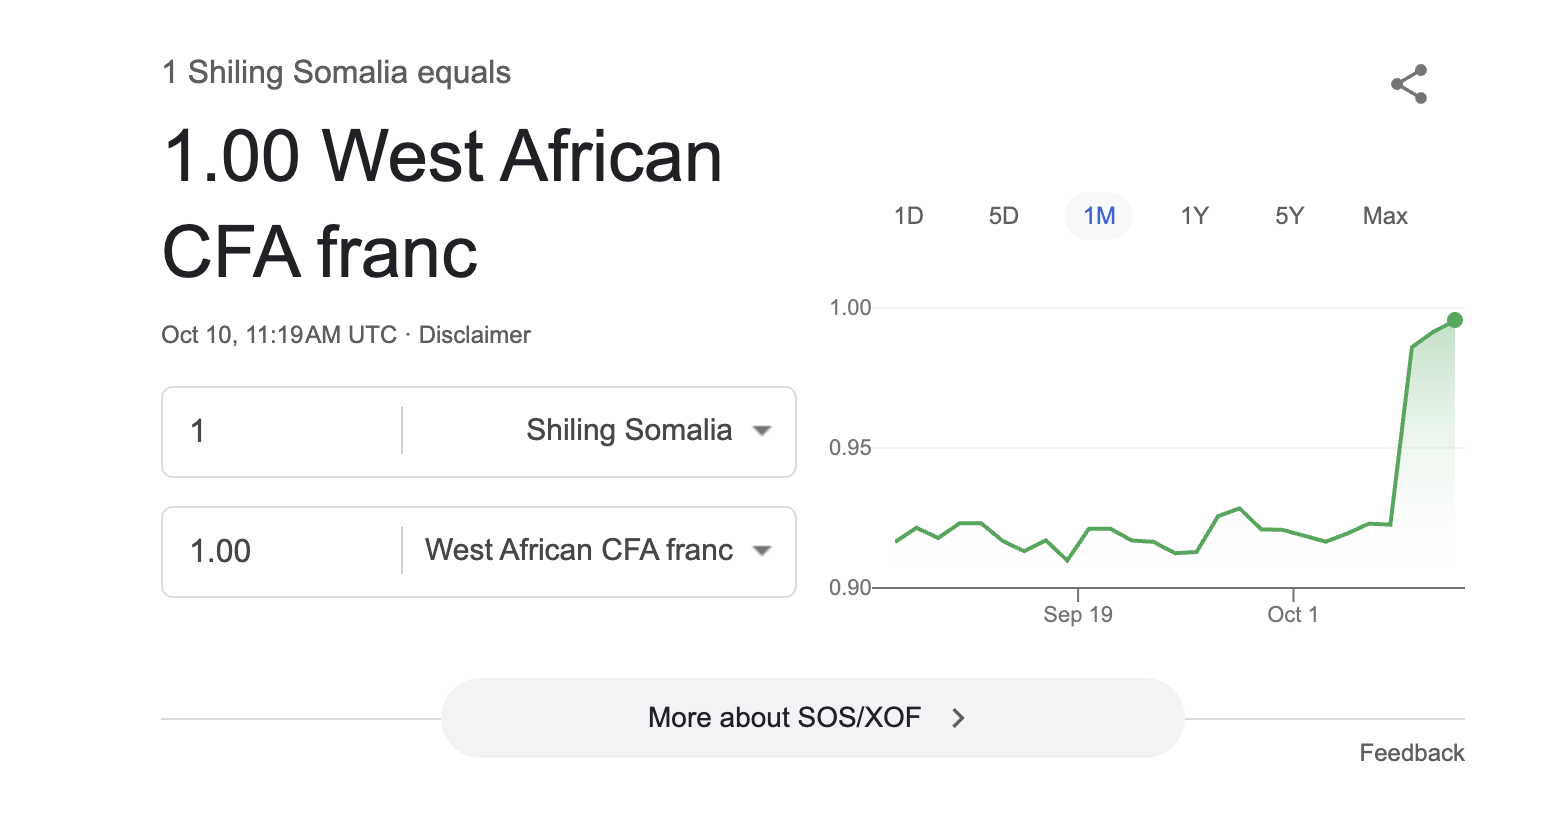Screen dimensions: 1547x826
Task: Show the Max chart range
Action: coord(1385,216)
